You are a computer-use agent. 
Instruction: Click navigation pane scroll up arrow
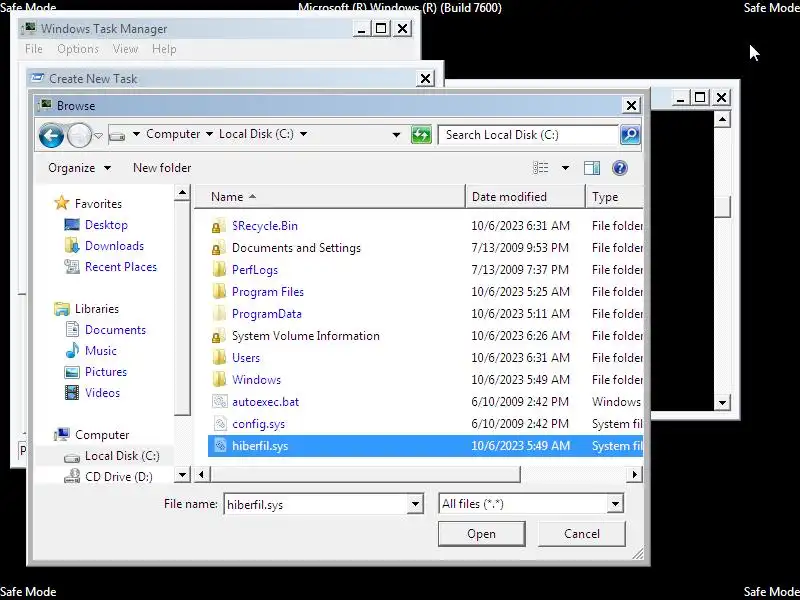click(x=182, y=193)
